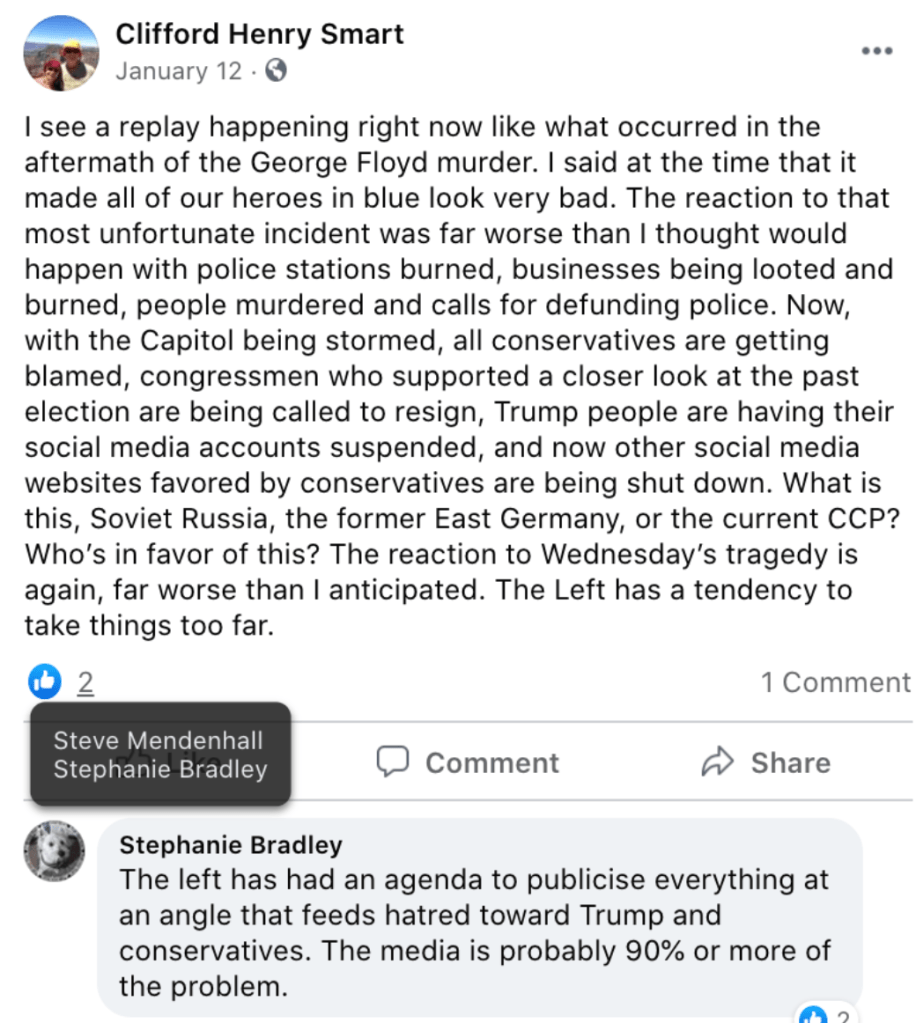Click the reaction count on Stephanie's comment
Screen dimensions: 916x1023
tap(841, 1014)
